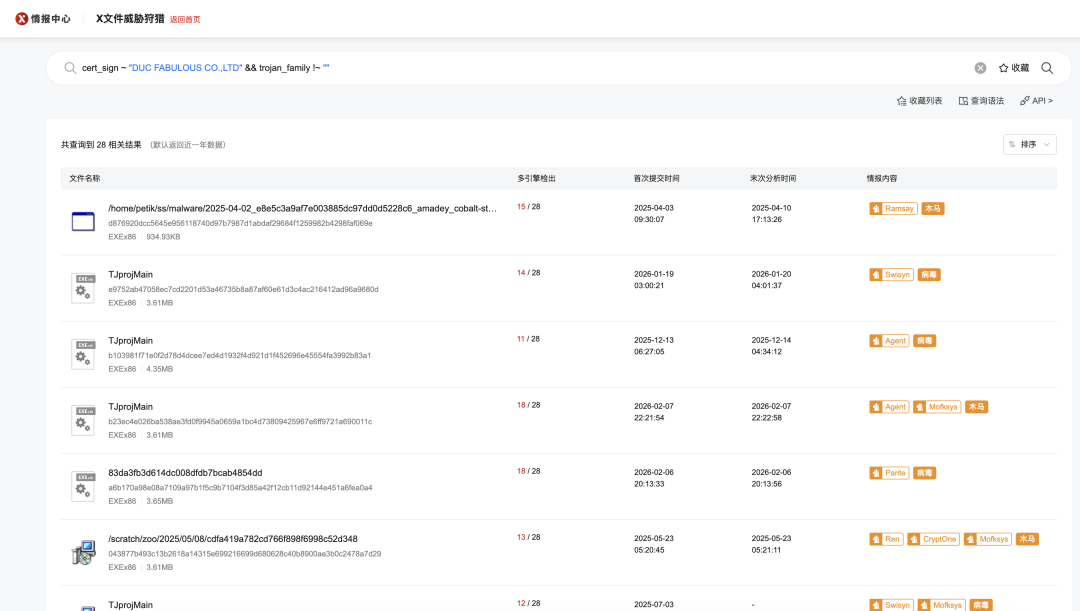Screen dimensions: 1080x611
Task: Click the Agent tag in the 2026-02-07 row
Action: pyautogui.click(x=889, y=406)
